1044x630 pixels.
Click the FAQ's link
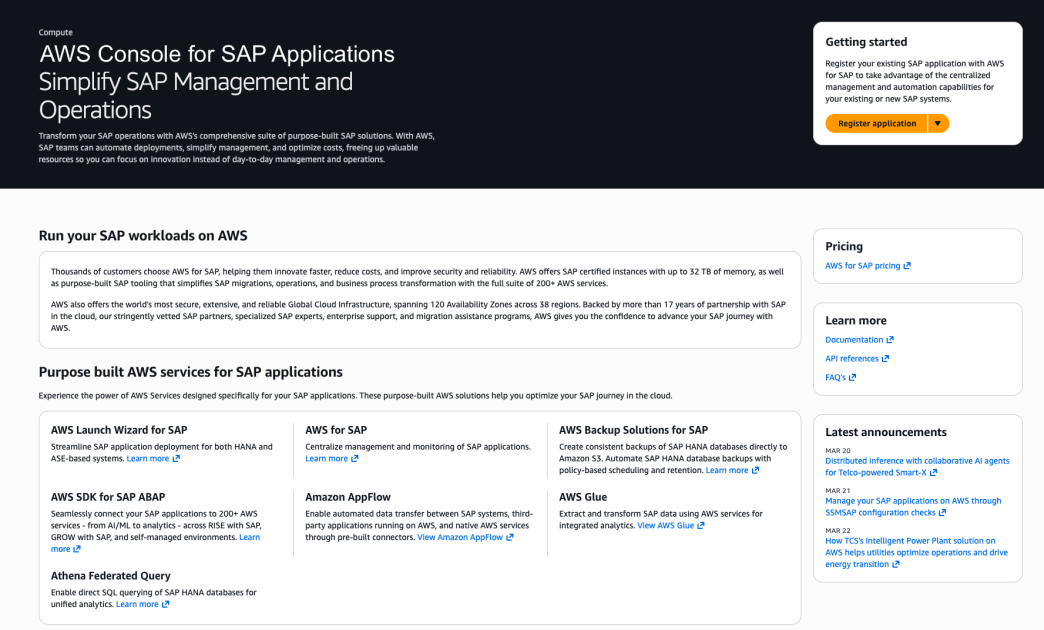[833, 377]
